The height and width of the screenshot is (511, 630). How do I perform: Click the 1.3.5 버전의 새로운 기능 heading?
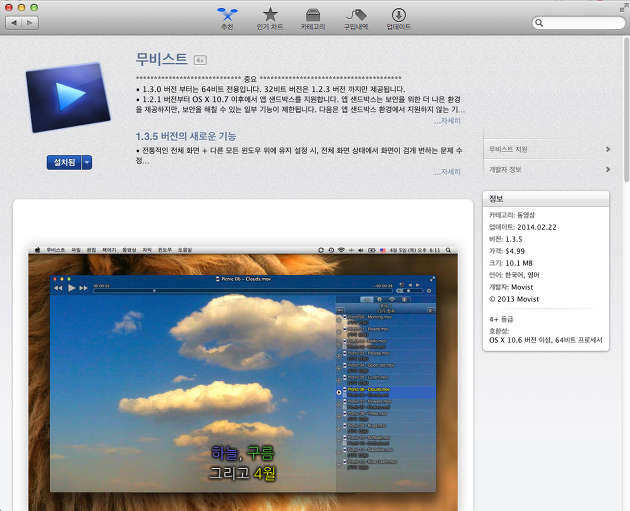tap(186, 137)
